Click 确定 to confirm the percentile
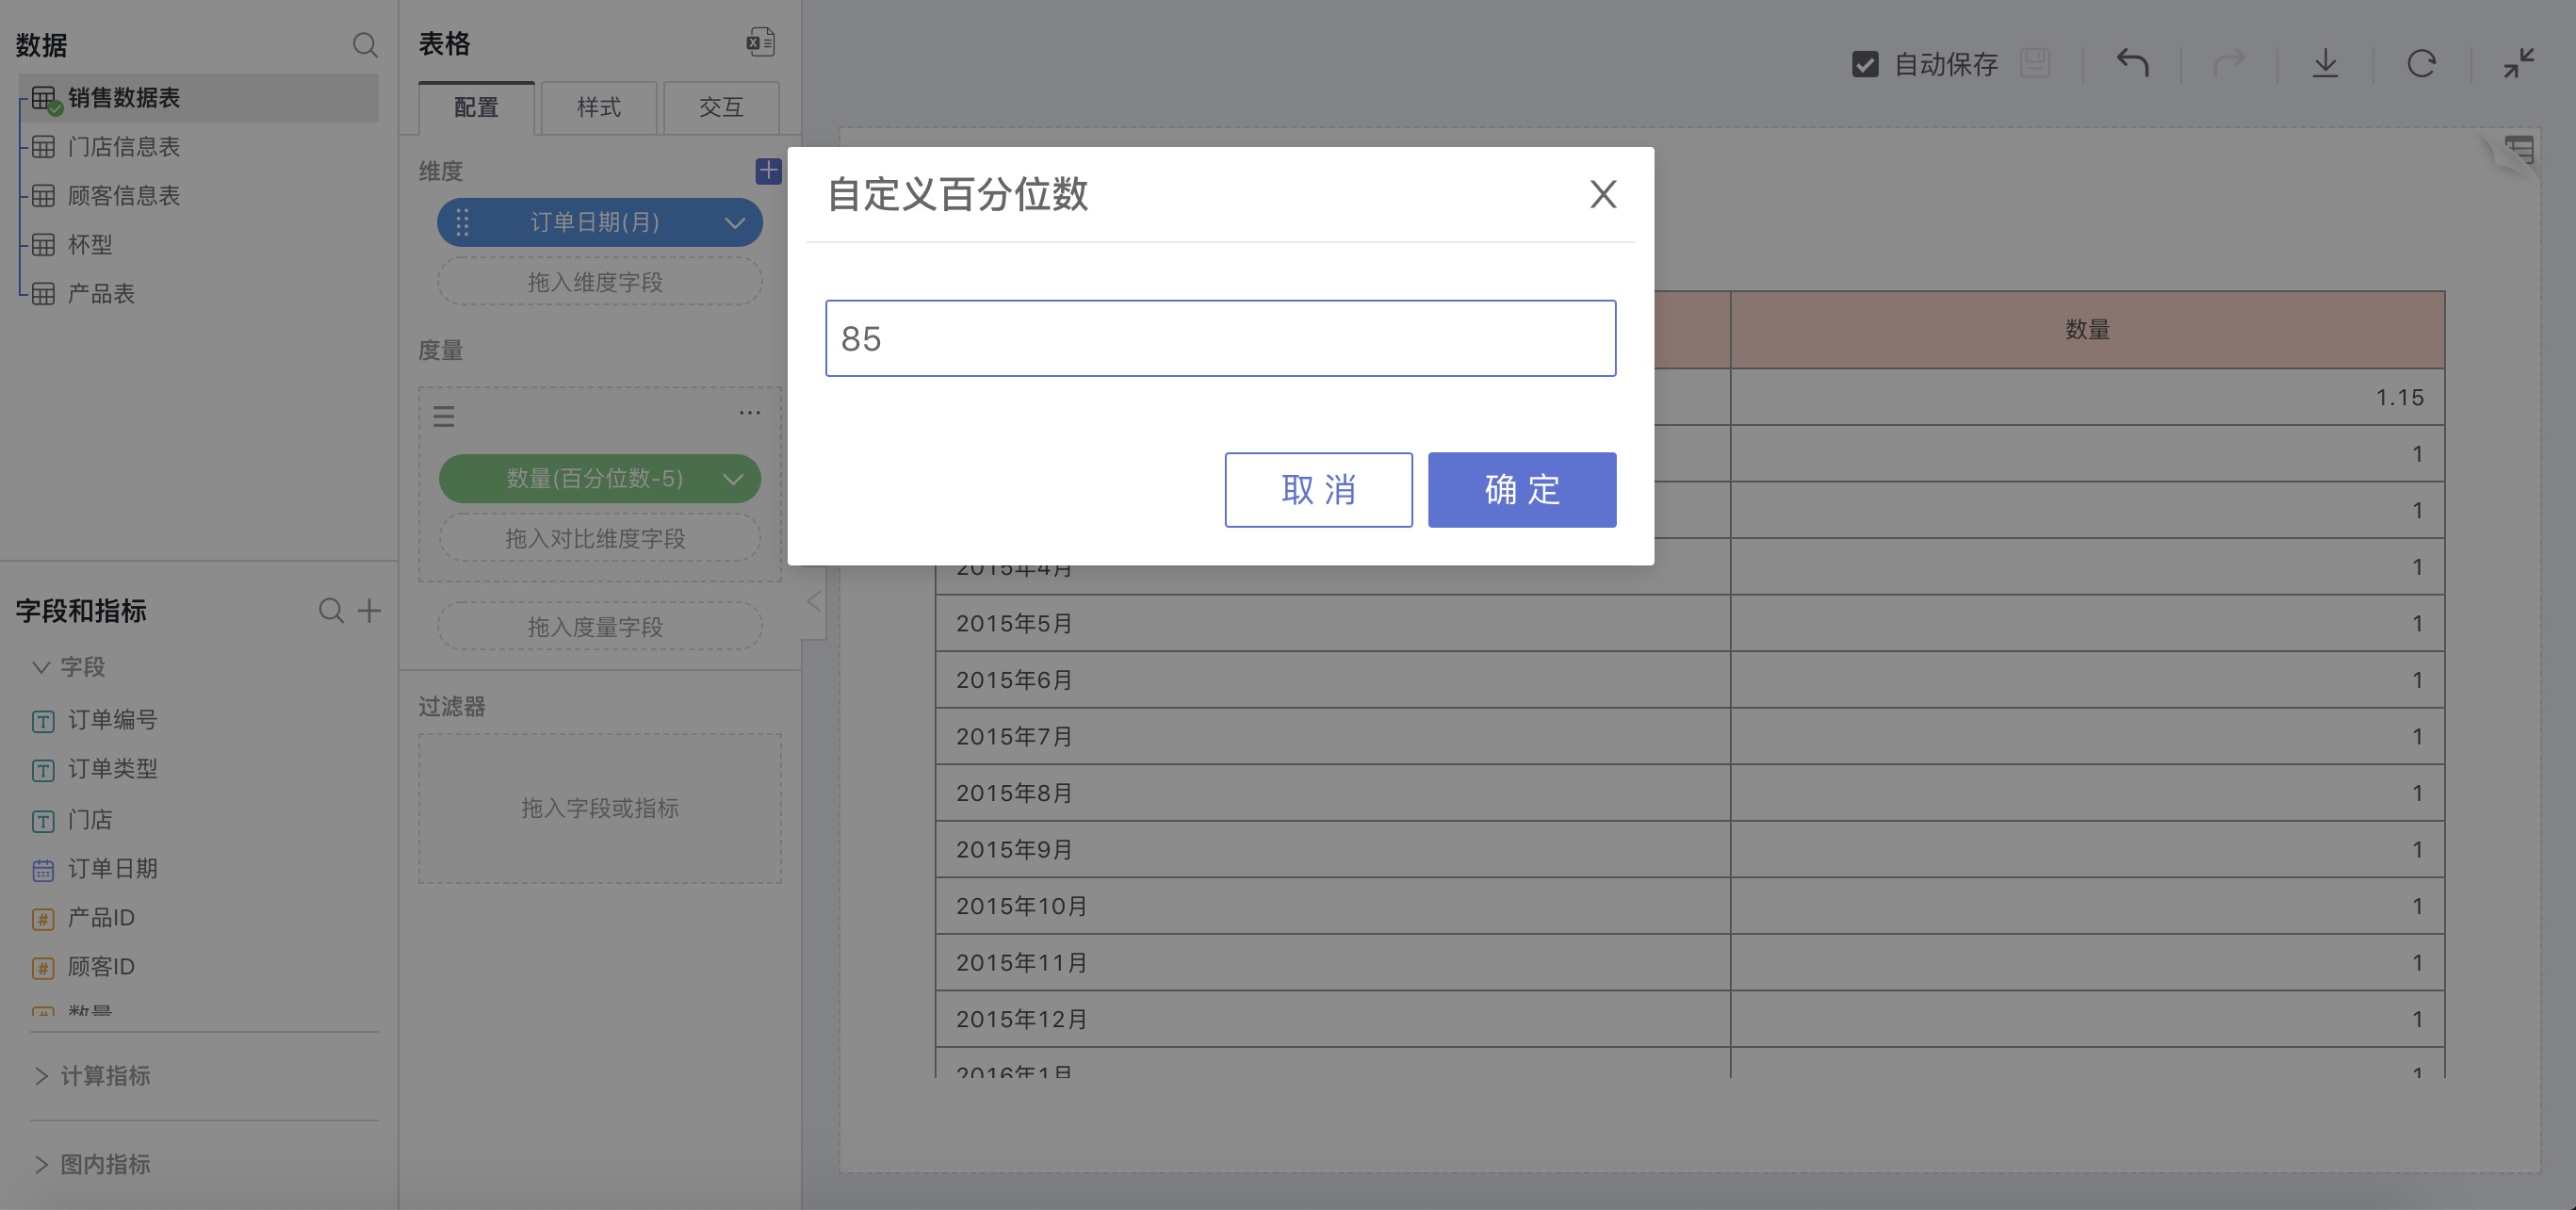 [x=1522, y=490]
